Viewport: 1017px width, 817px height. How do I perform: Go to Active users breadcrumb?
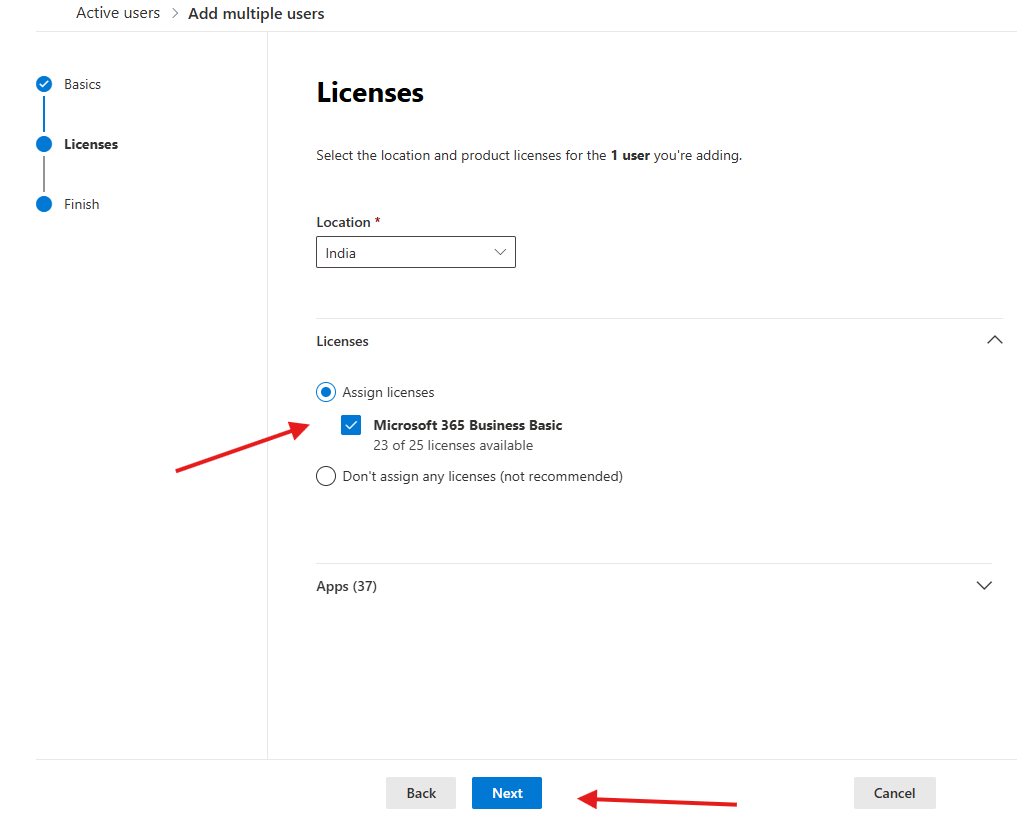point(118,13)
